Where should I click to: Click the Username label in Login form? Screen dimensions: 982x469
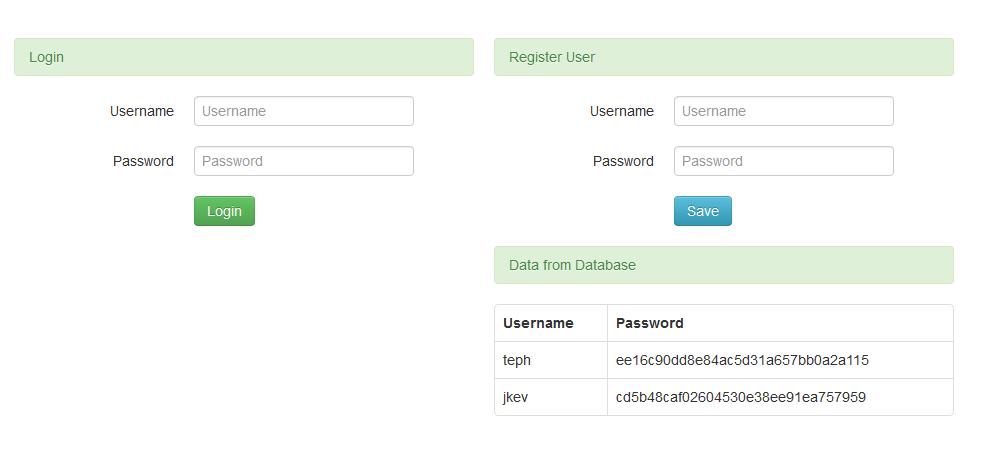click(x=142, y=111)
